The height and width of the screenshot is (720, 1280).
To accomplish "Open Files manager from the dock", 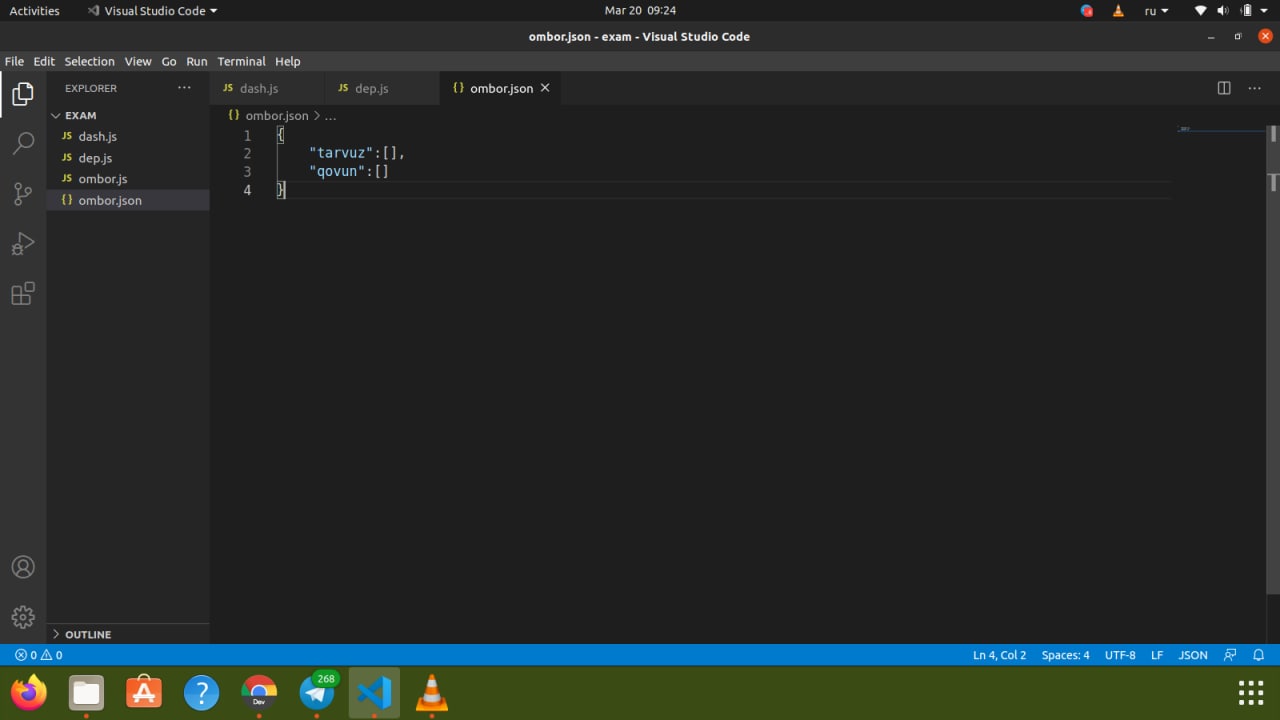I will click(86, 692).
